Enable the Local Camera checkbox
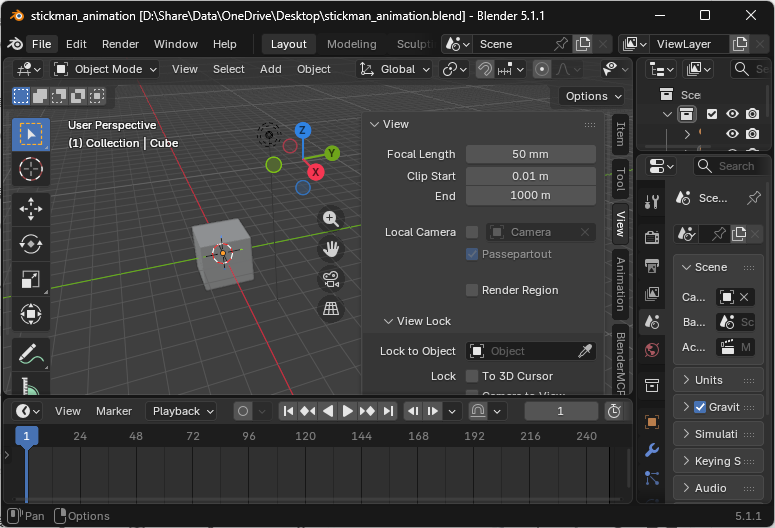The height and width of the screenshot is (528, 775). tap(472, 232)
